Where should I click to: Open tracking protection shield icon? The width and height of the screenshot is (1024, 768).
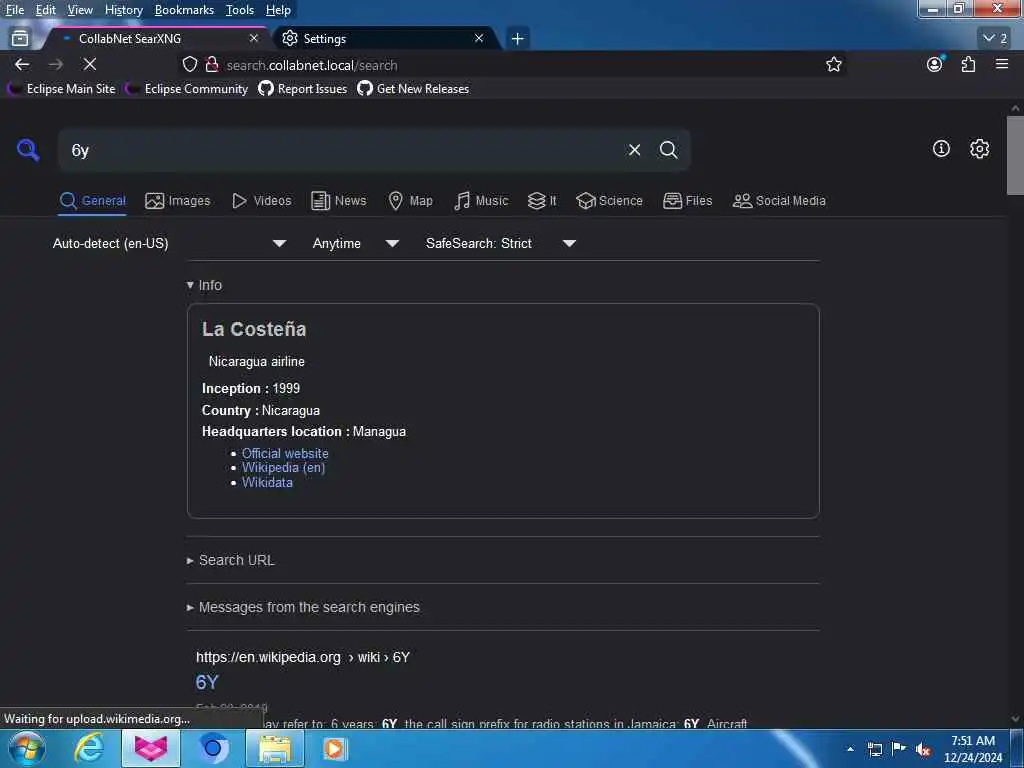[x=190, y=64]
